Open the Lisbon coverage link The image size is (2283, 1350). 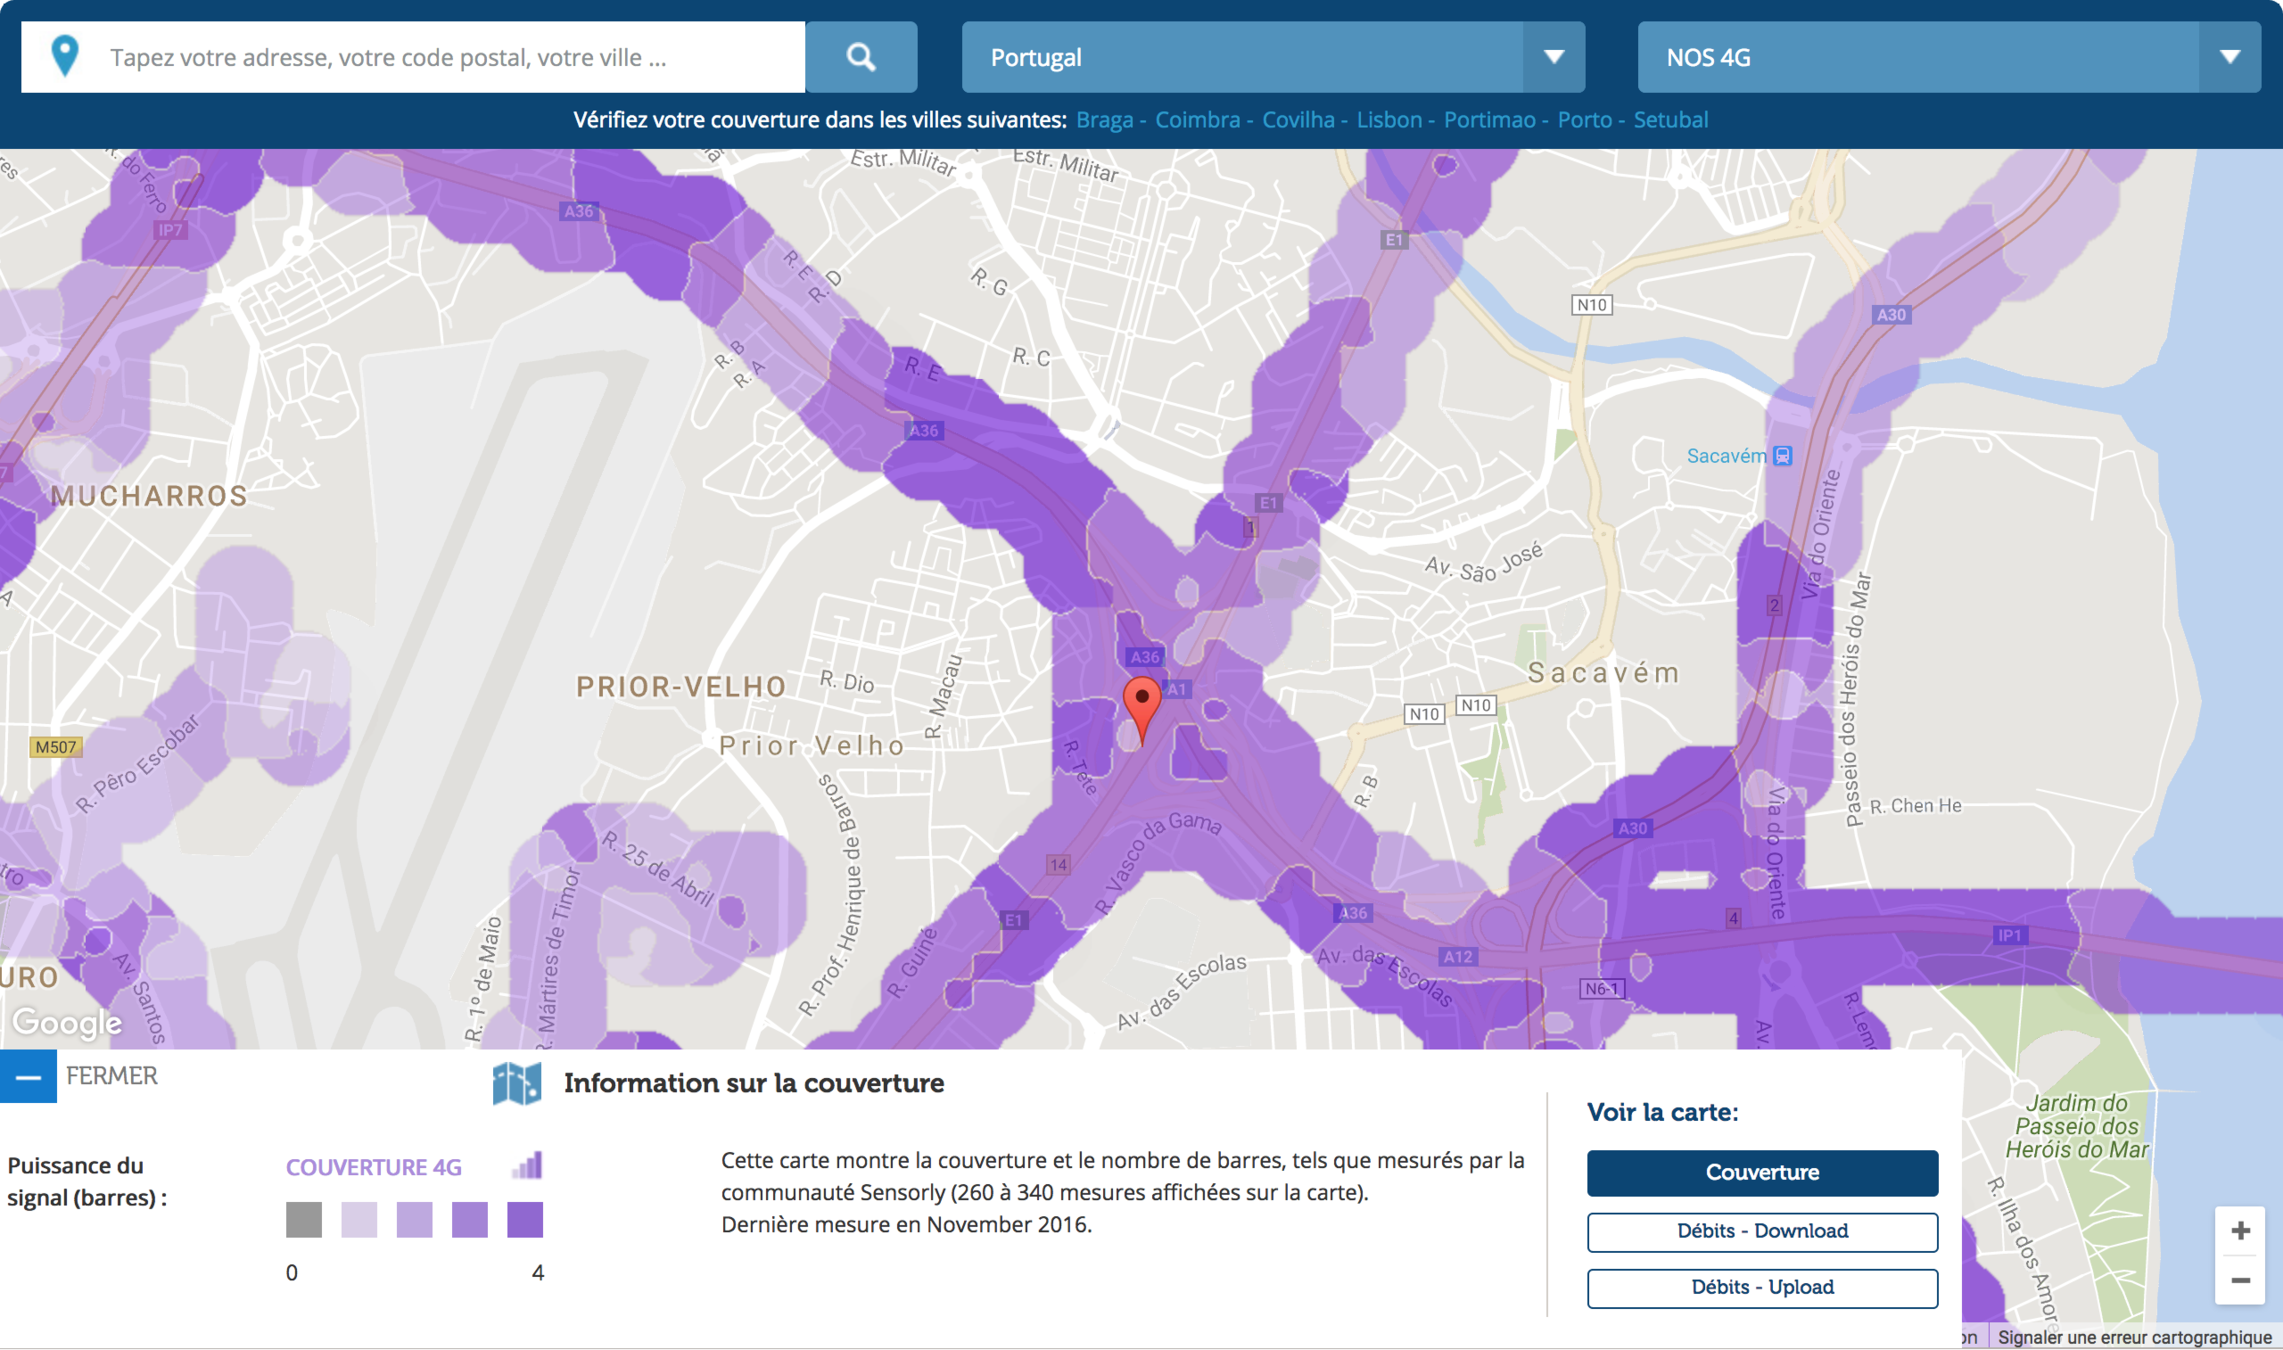pos(1388,120)
